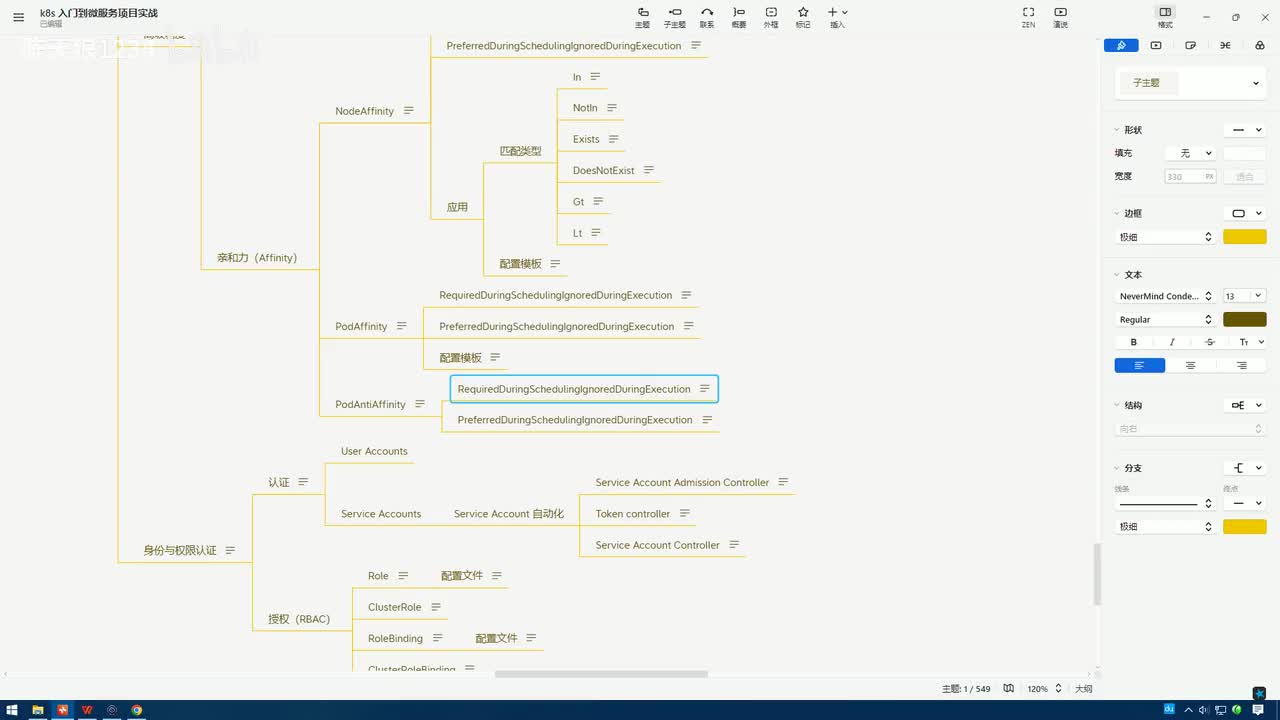
Task: Choose a shape from the 形状 dropdown
Action: click(x=1245, y=130)
